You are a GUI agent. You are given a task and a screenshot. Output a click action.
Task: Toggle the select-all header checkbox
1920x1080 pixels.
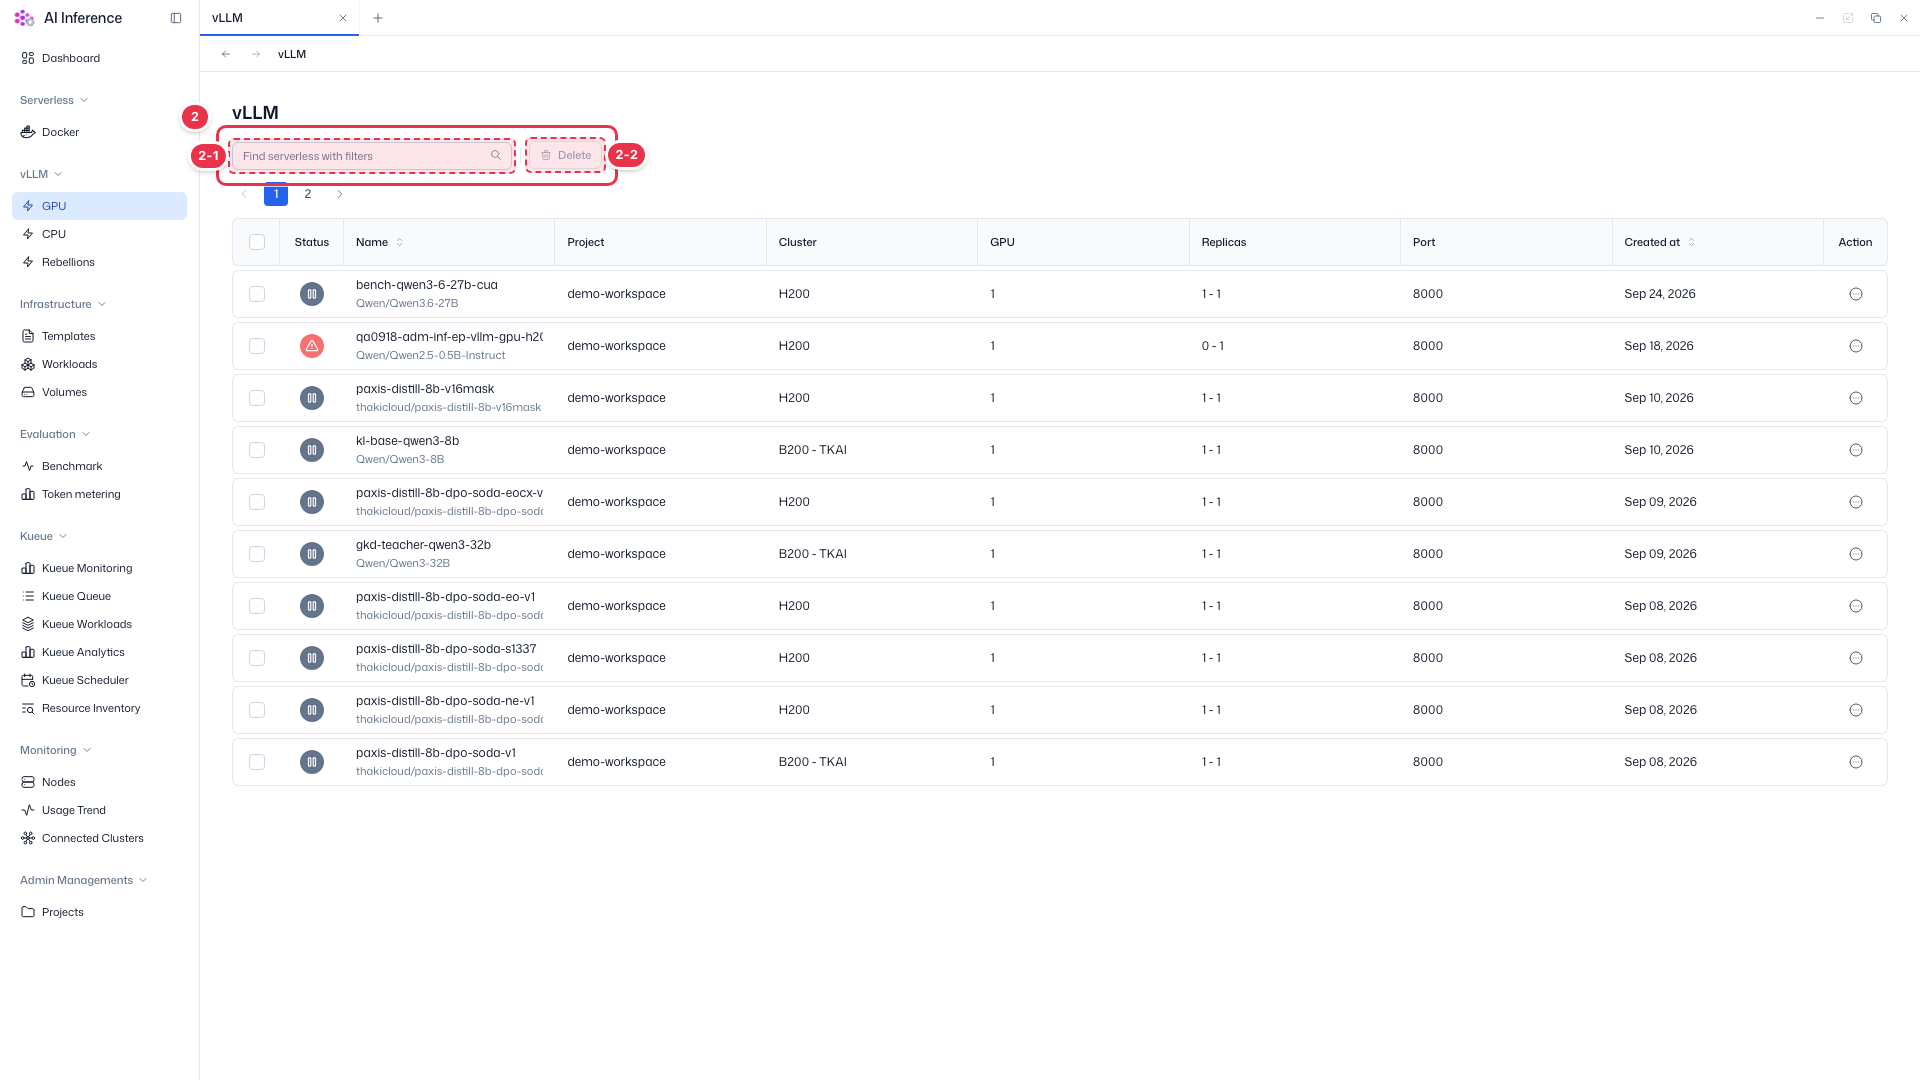tap(257, 242)
